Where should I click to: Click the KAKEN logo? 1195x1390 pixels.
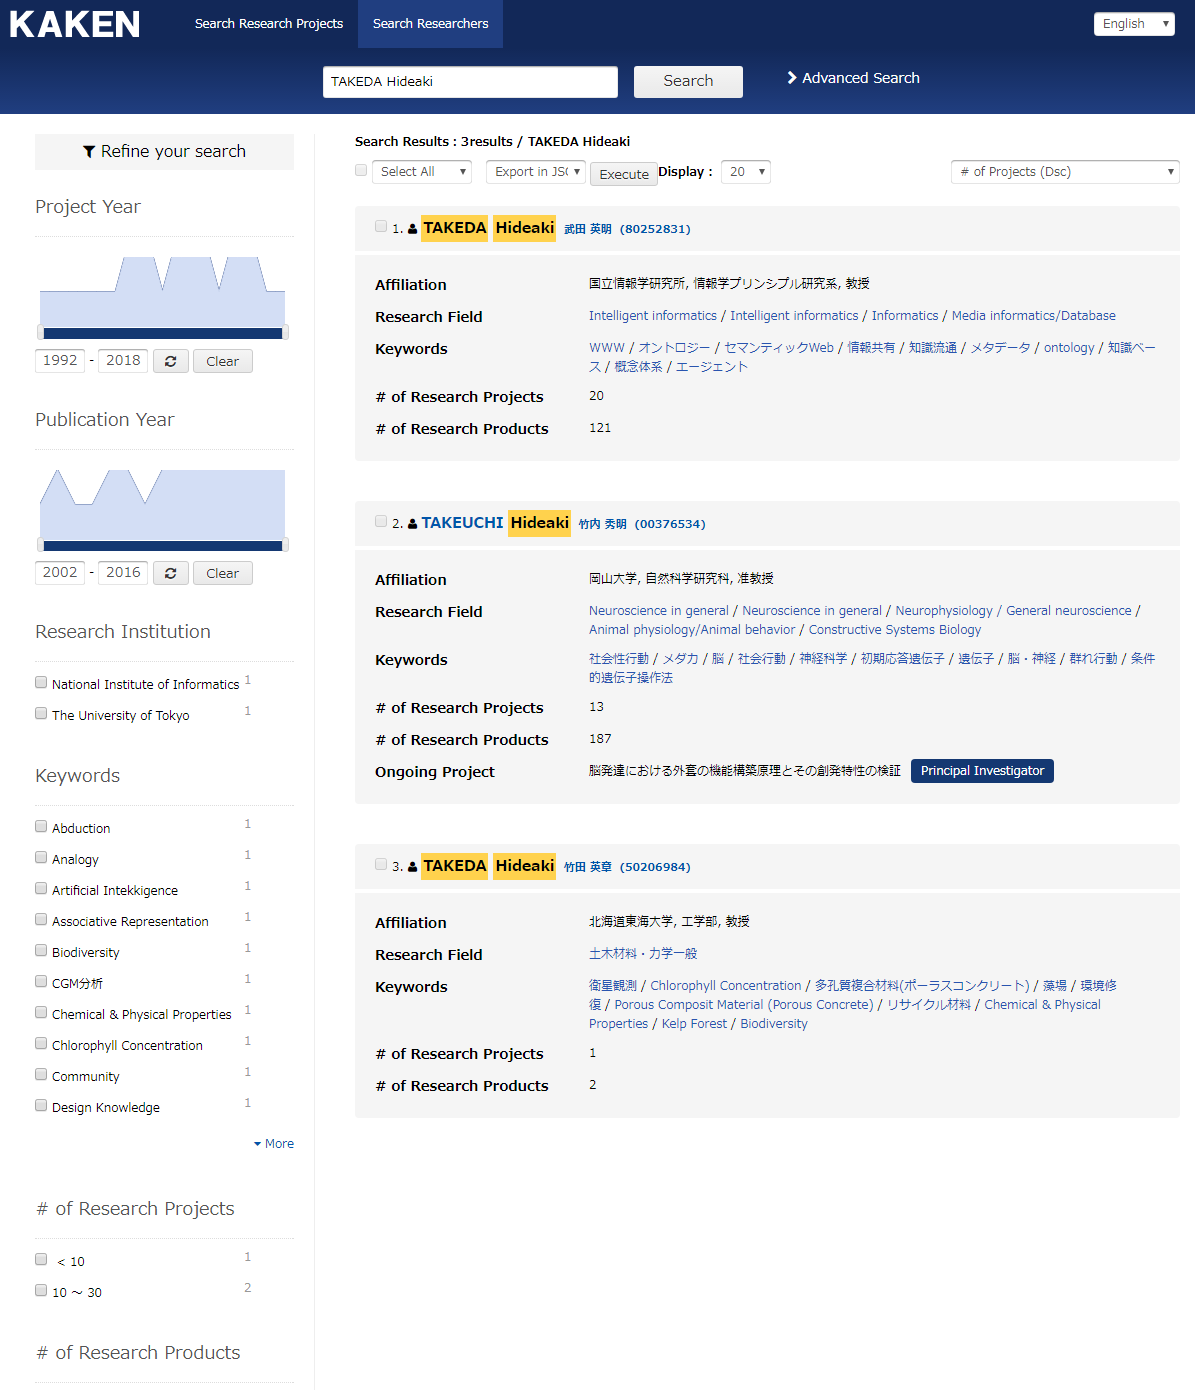(x=75, y=24)
